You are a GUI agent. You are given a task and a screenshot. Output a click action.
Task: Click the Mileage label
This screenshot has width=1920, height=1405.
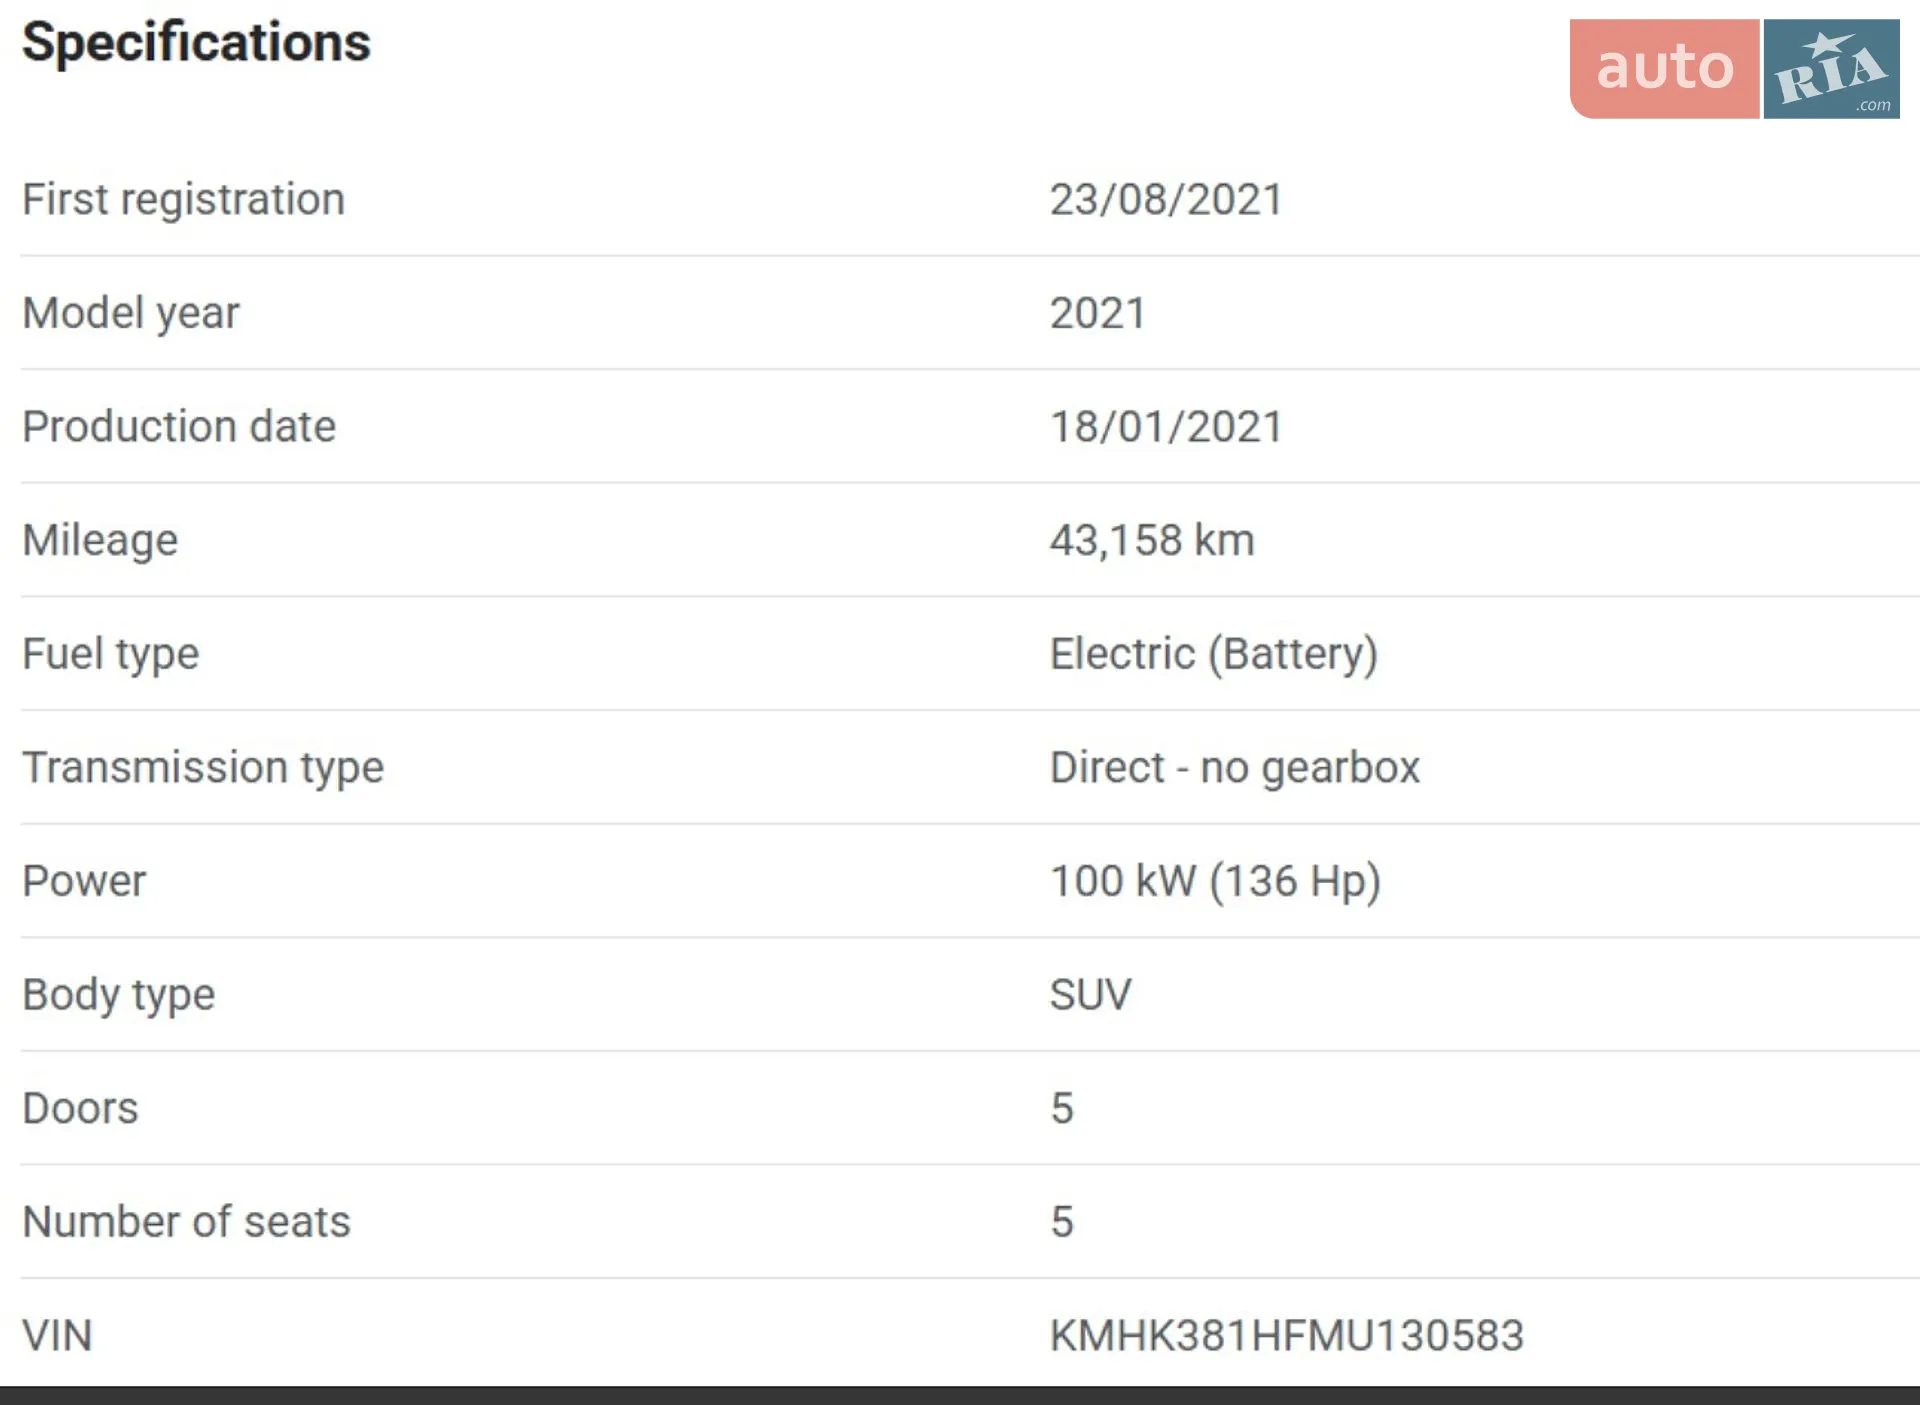pos(100,541)
